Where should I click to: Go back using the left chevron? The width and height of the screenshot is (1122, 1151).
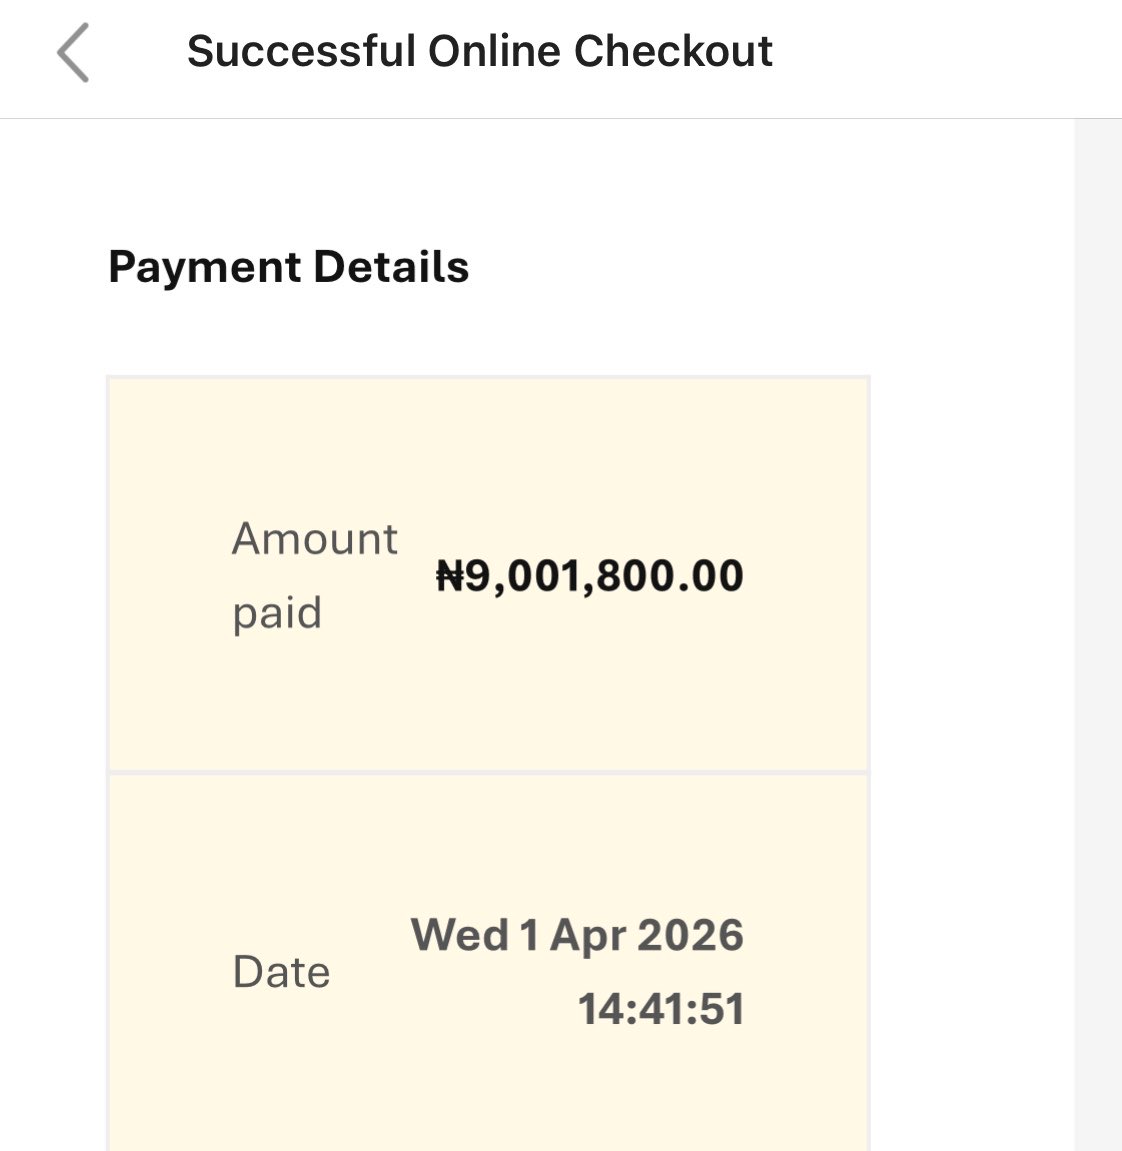click(73, 52)
